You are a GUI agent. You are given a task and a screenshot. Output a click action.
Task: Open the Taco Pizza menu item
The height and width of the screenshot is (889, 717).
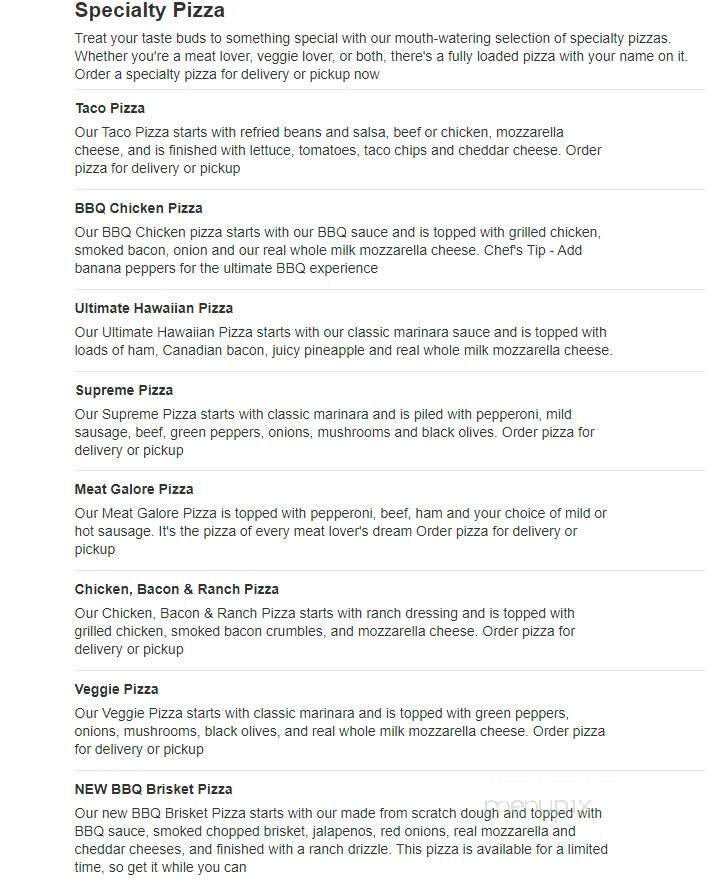pos(110,108)
